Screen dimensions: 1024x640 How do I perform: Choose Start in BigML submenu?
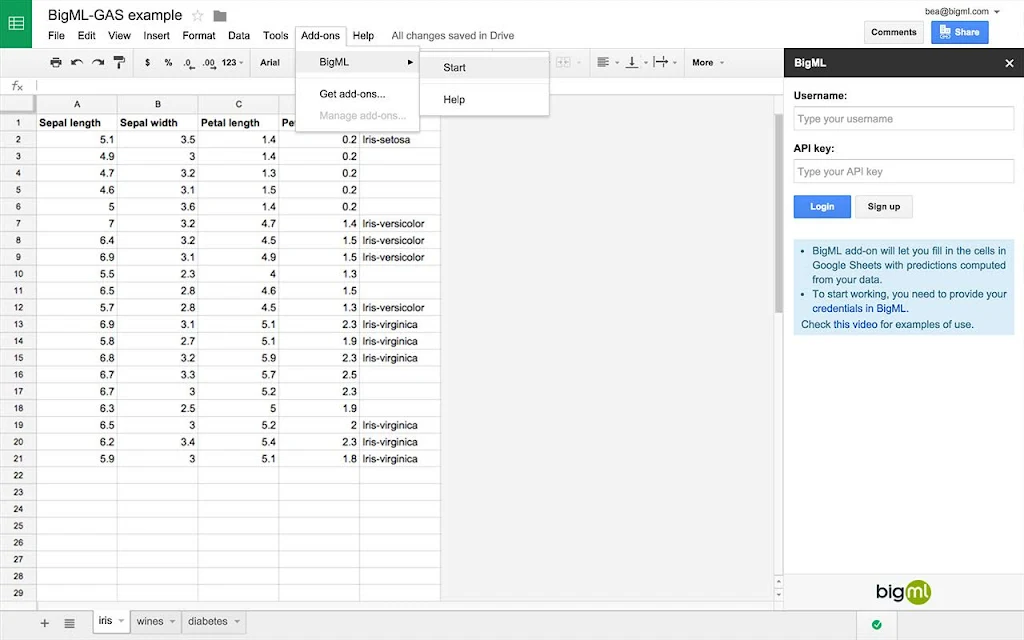click(484, 67)
